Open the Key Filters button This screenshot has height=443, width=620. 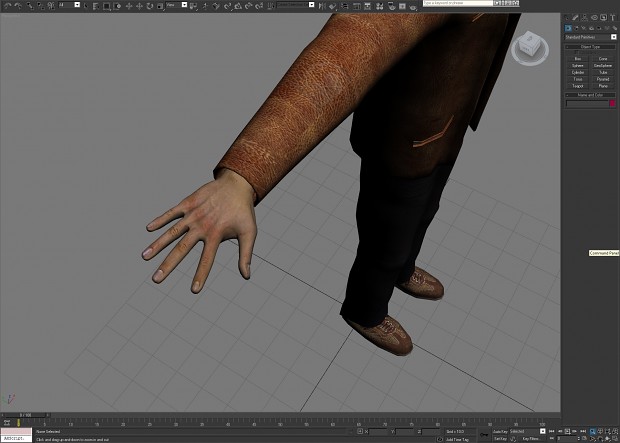(531, 439)
